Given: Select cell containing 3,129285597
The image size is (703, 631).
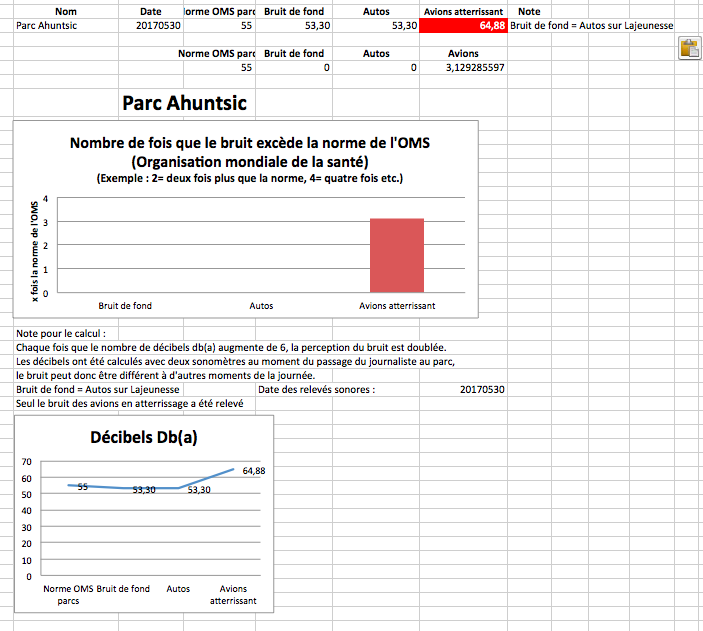Looking at the screenshot, I should tap(463, 68).
